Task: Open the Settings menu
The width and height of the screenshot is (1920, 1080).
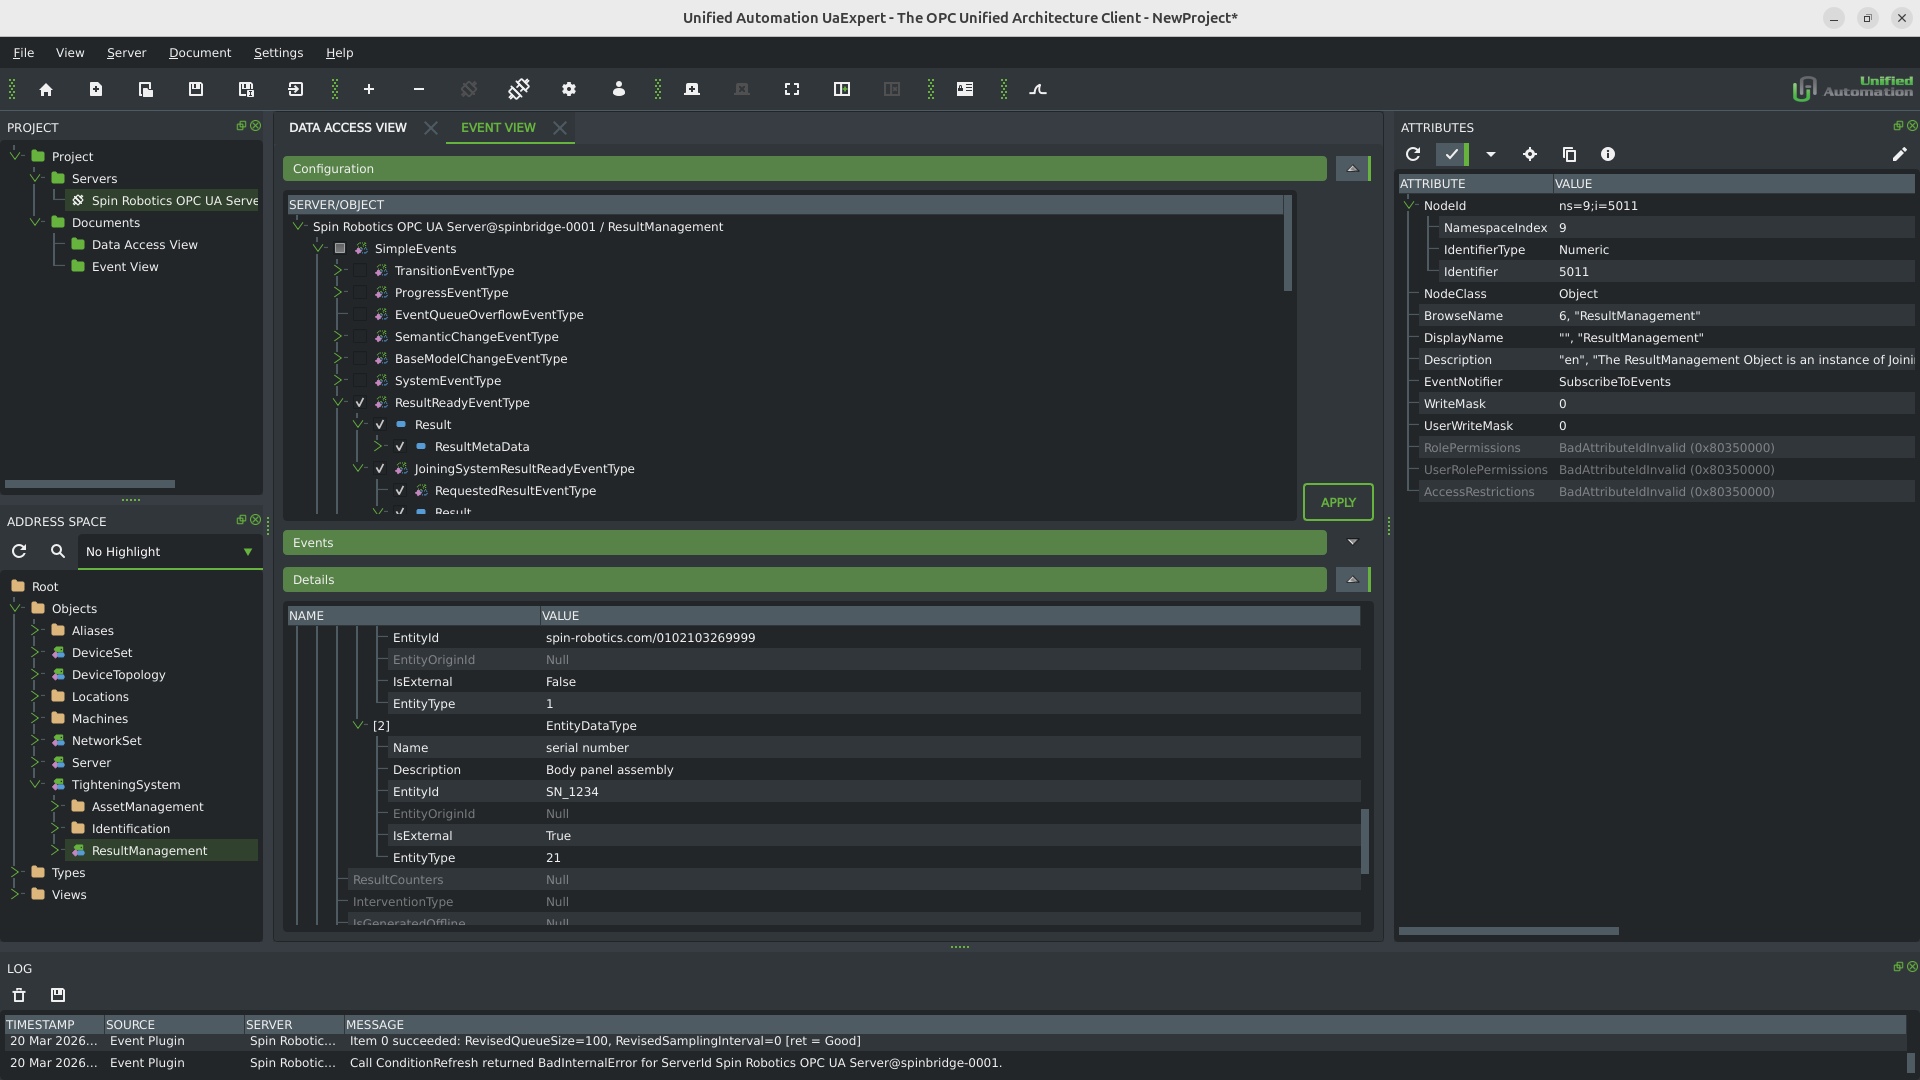Action: pyautogui.click(x=278, y=53)
